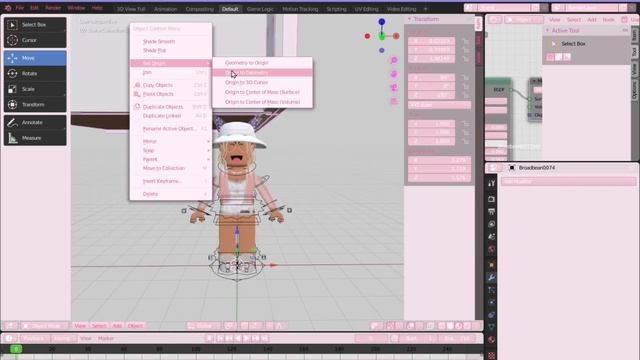This screenshot has height=360, width=640.
Task: Open the Keying popover in timeline
Action: [x=64, y=338]
